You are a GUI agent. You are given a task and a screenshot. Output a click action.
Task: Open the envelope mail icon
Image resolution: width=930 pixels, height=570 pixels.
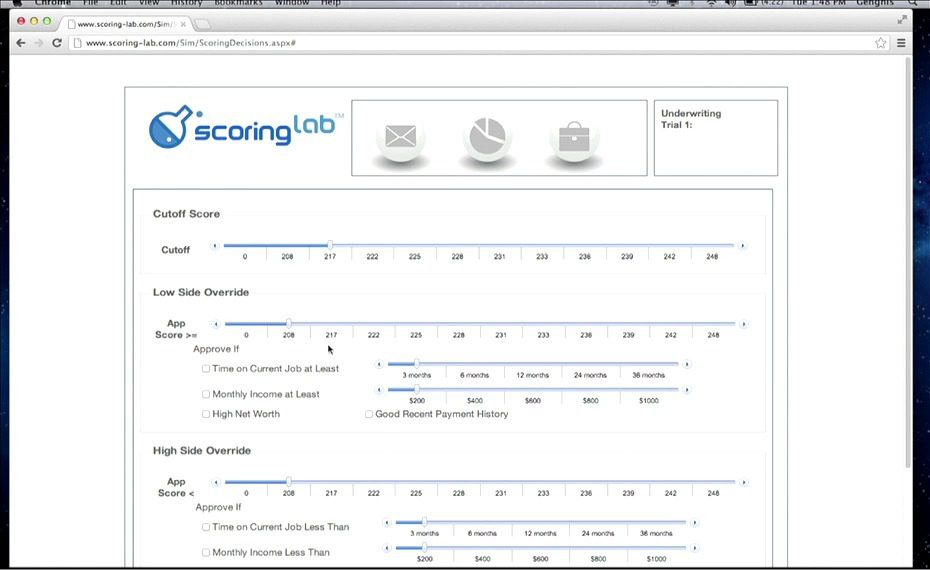[401, 137]
